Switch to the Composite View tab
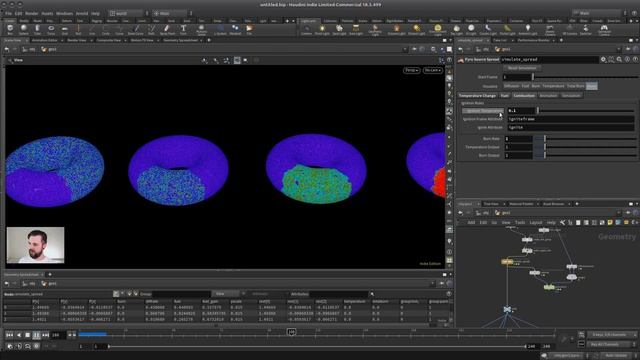This screenshot has width=640, height=360. [109, 40]
